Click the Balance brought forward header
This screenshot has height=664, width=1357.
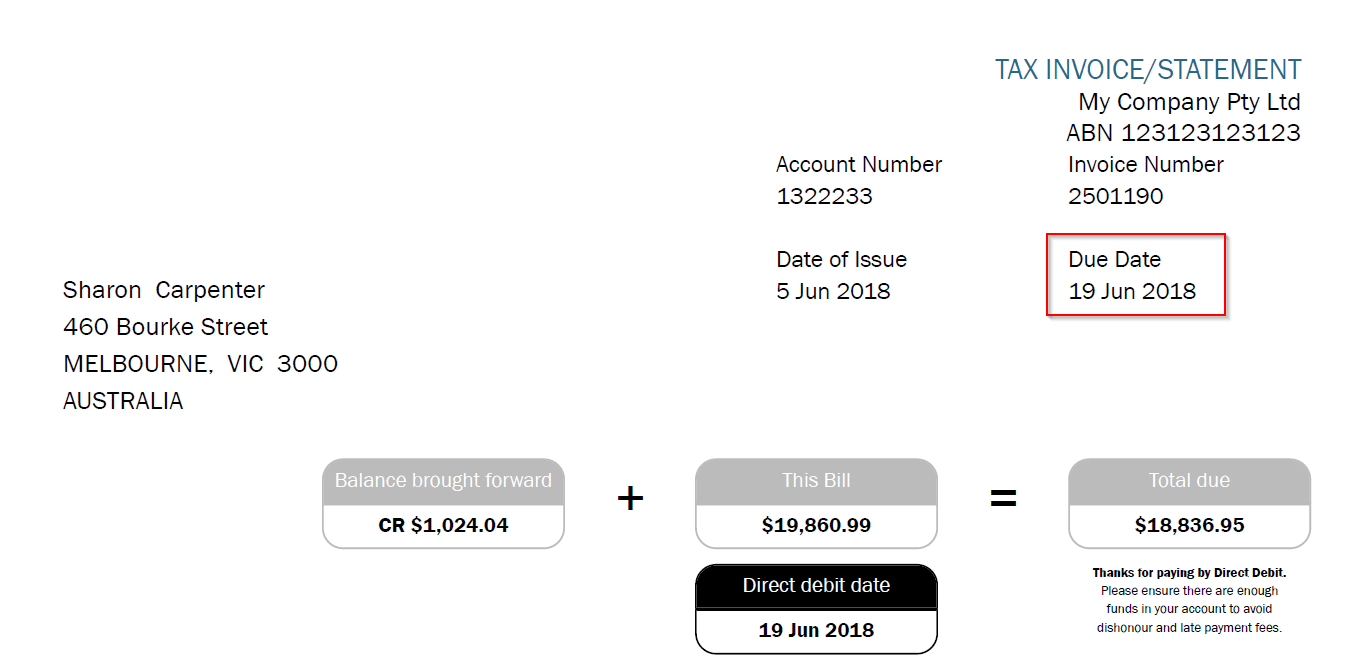443,481
